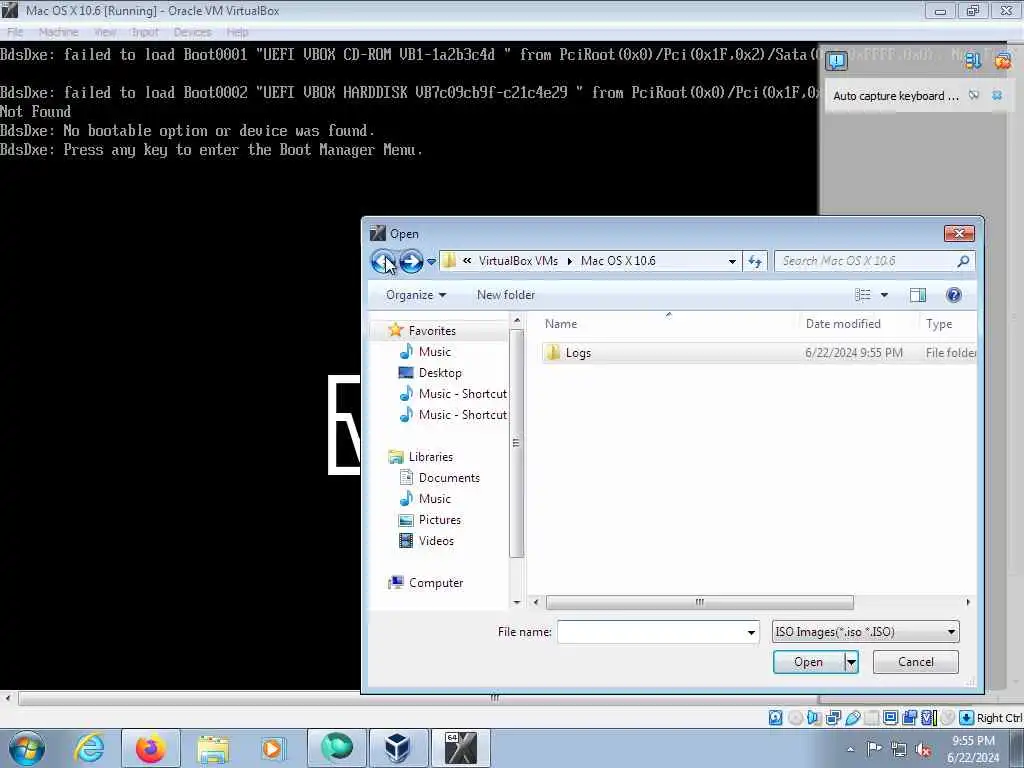The height and width of the screenshot is (768, 1024).
Task: Open the File menu in VirtualBox
Action: (x=15, y=32)
